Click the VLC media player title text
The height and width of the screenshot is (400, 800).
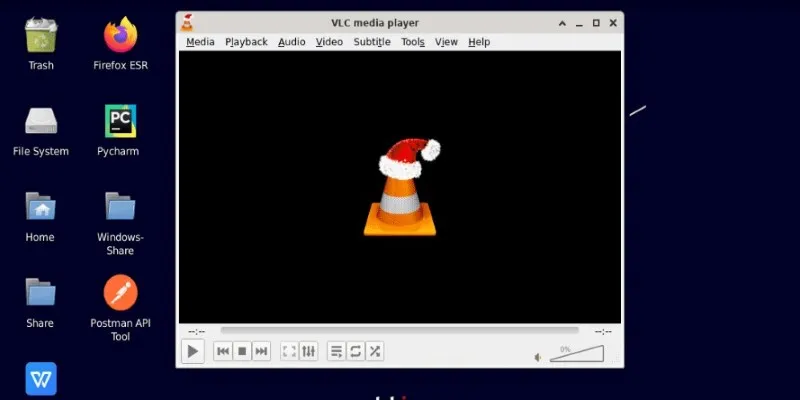[375, 23]
